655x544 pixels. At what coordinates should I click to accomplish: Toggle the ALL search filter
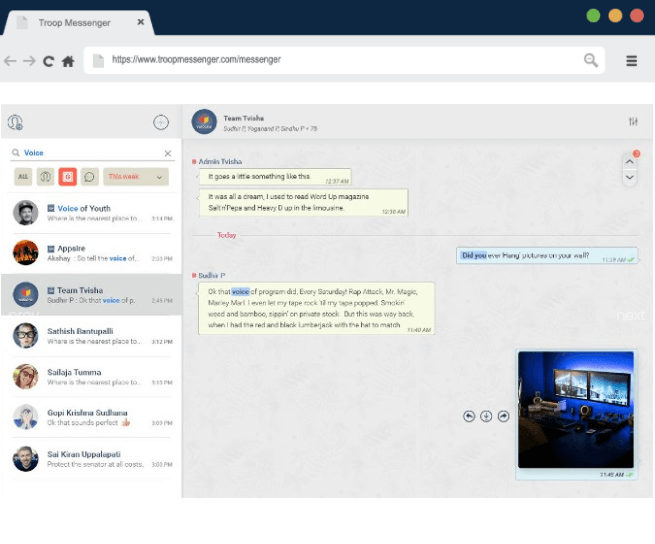22,177
